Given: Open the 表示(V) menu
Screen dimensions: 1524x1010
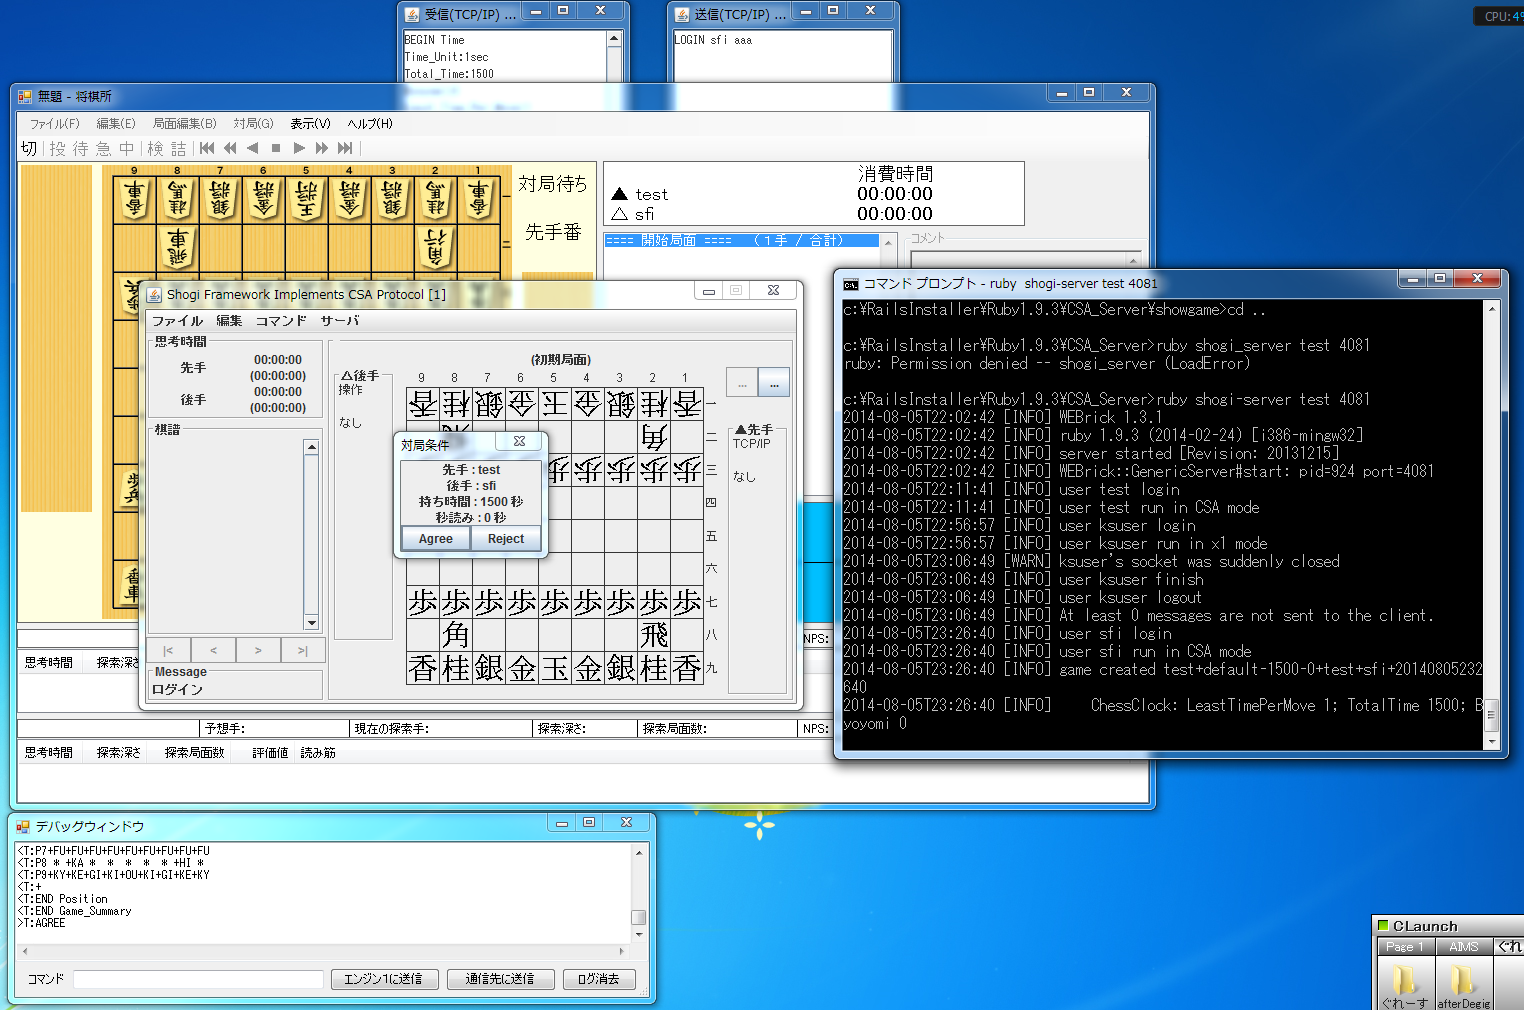Looking at the screenshot, I should [x=310, y=124].
